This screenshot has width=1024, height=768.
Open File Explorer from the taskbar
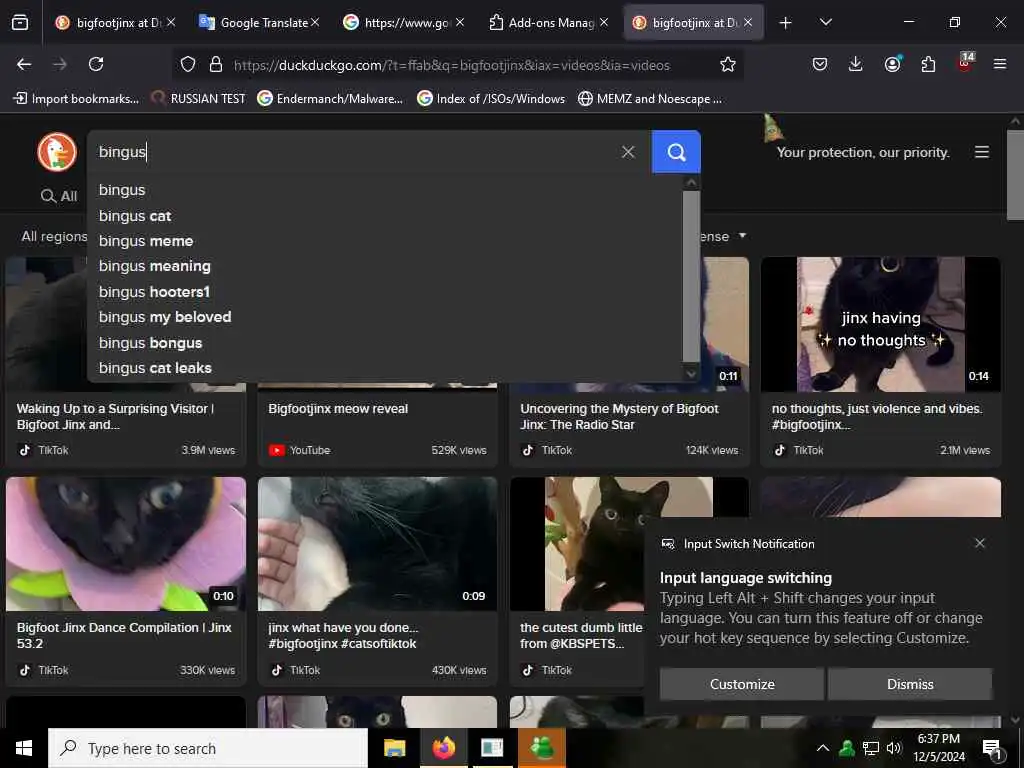[394, 748]
